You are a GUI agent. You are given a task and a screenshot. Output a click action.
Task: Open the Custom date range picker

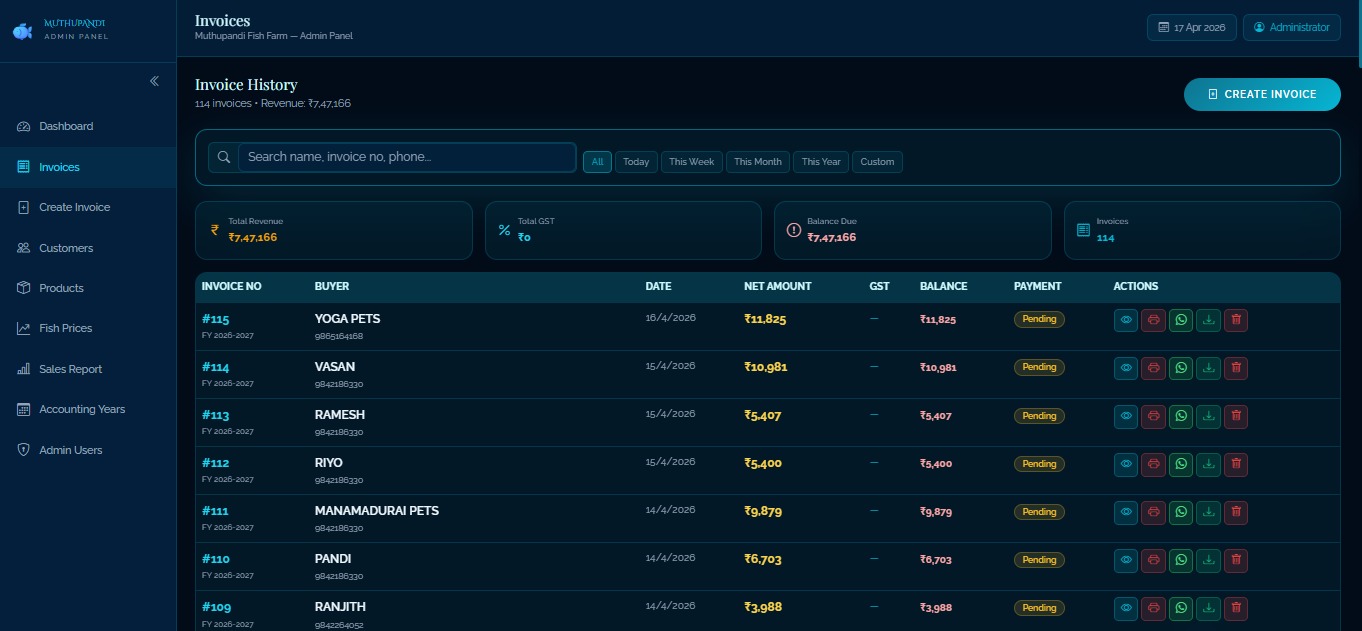coord(876,161)
